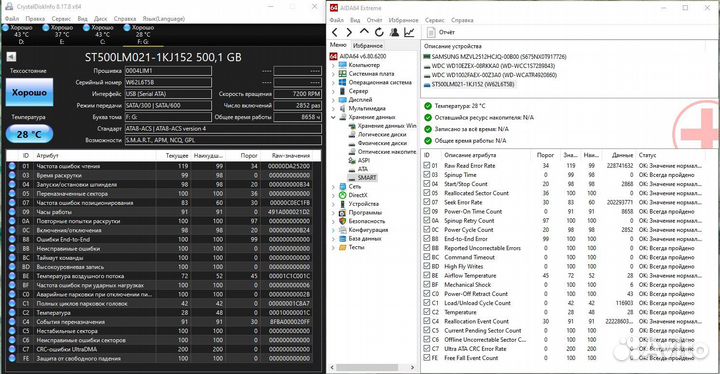Uncheck the Free Fall Event Count checkbox
Screen dimensions: 720x374
click(427, 357)
